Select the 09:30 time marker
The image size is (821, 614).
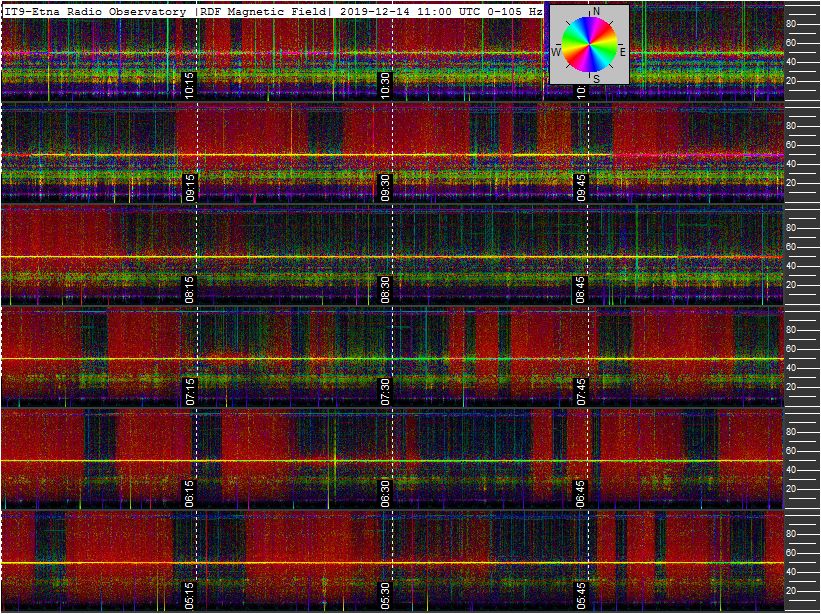[385, 187]
